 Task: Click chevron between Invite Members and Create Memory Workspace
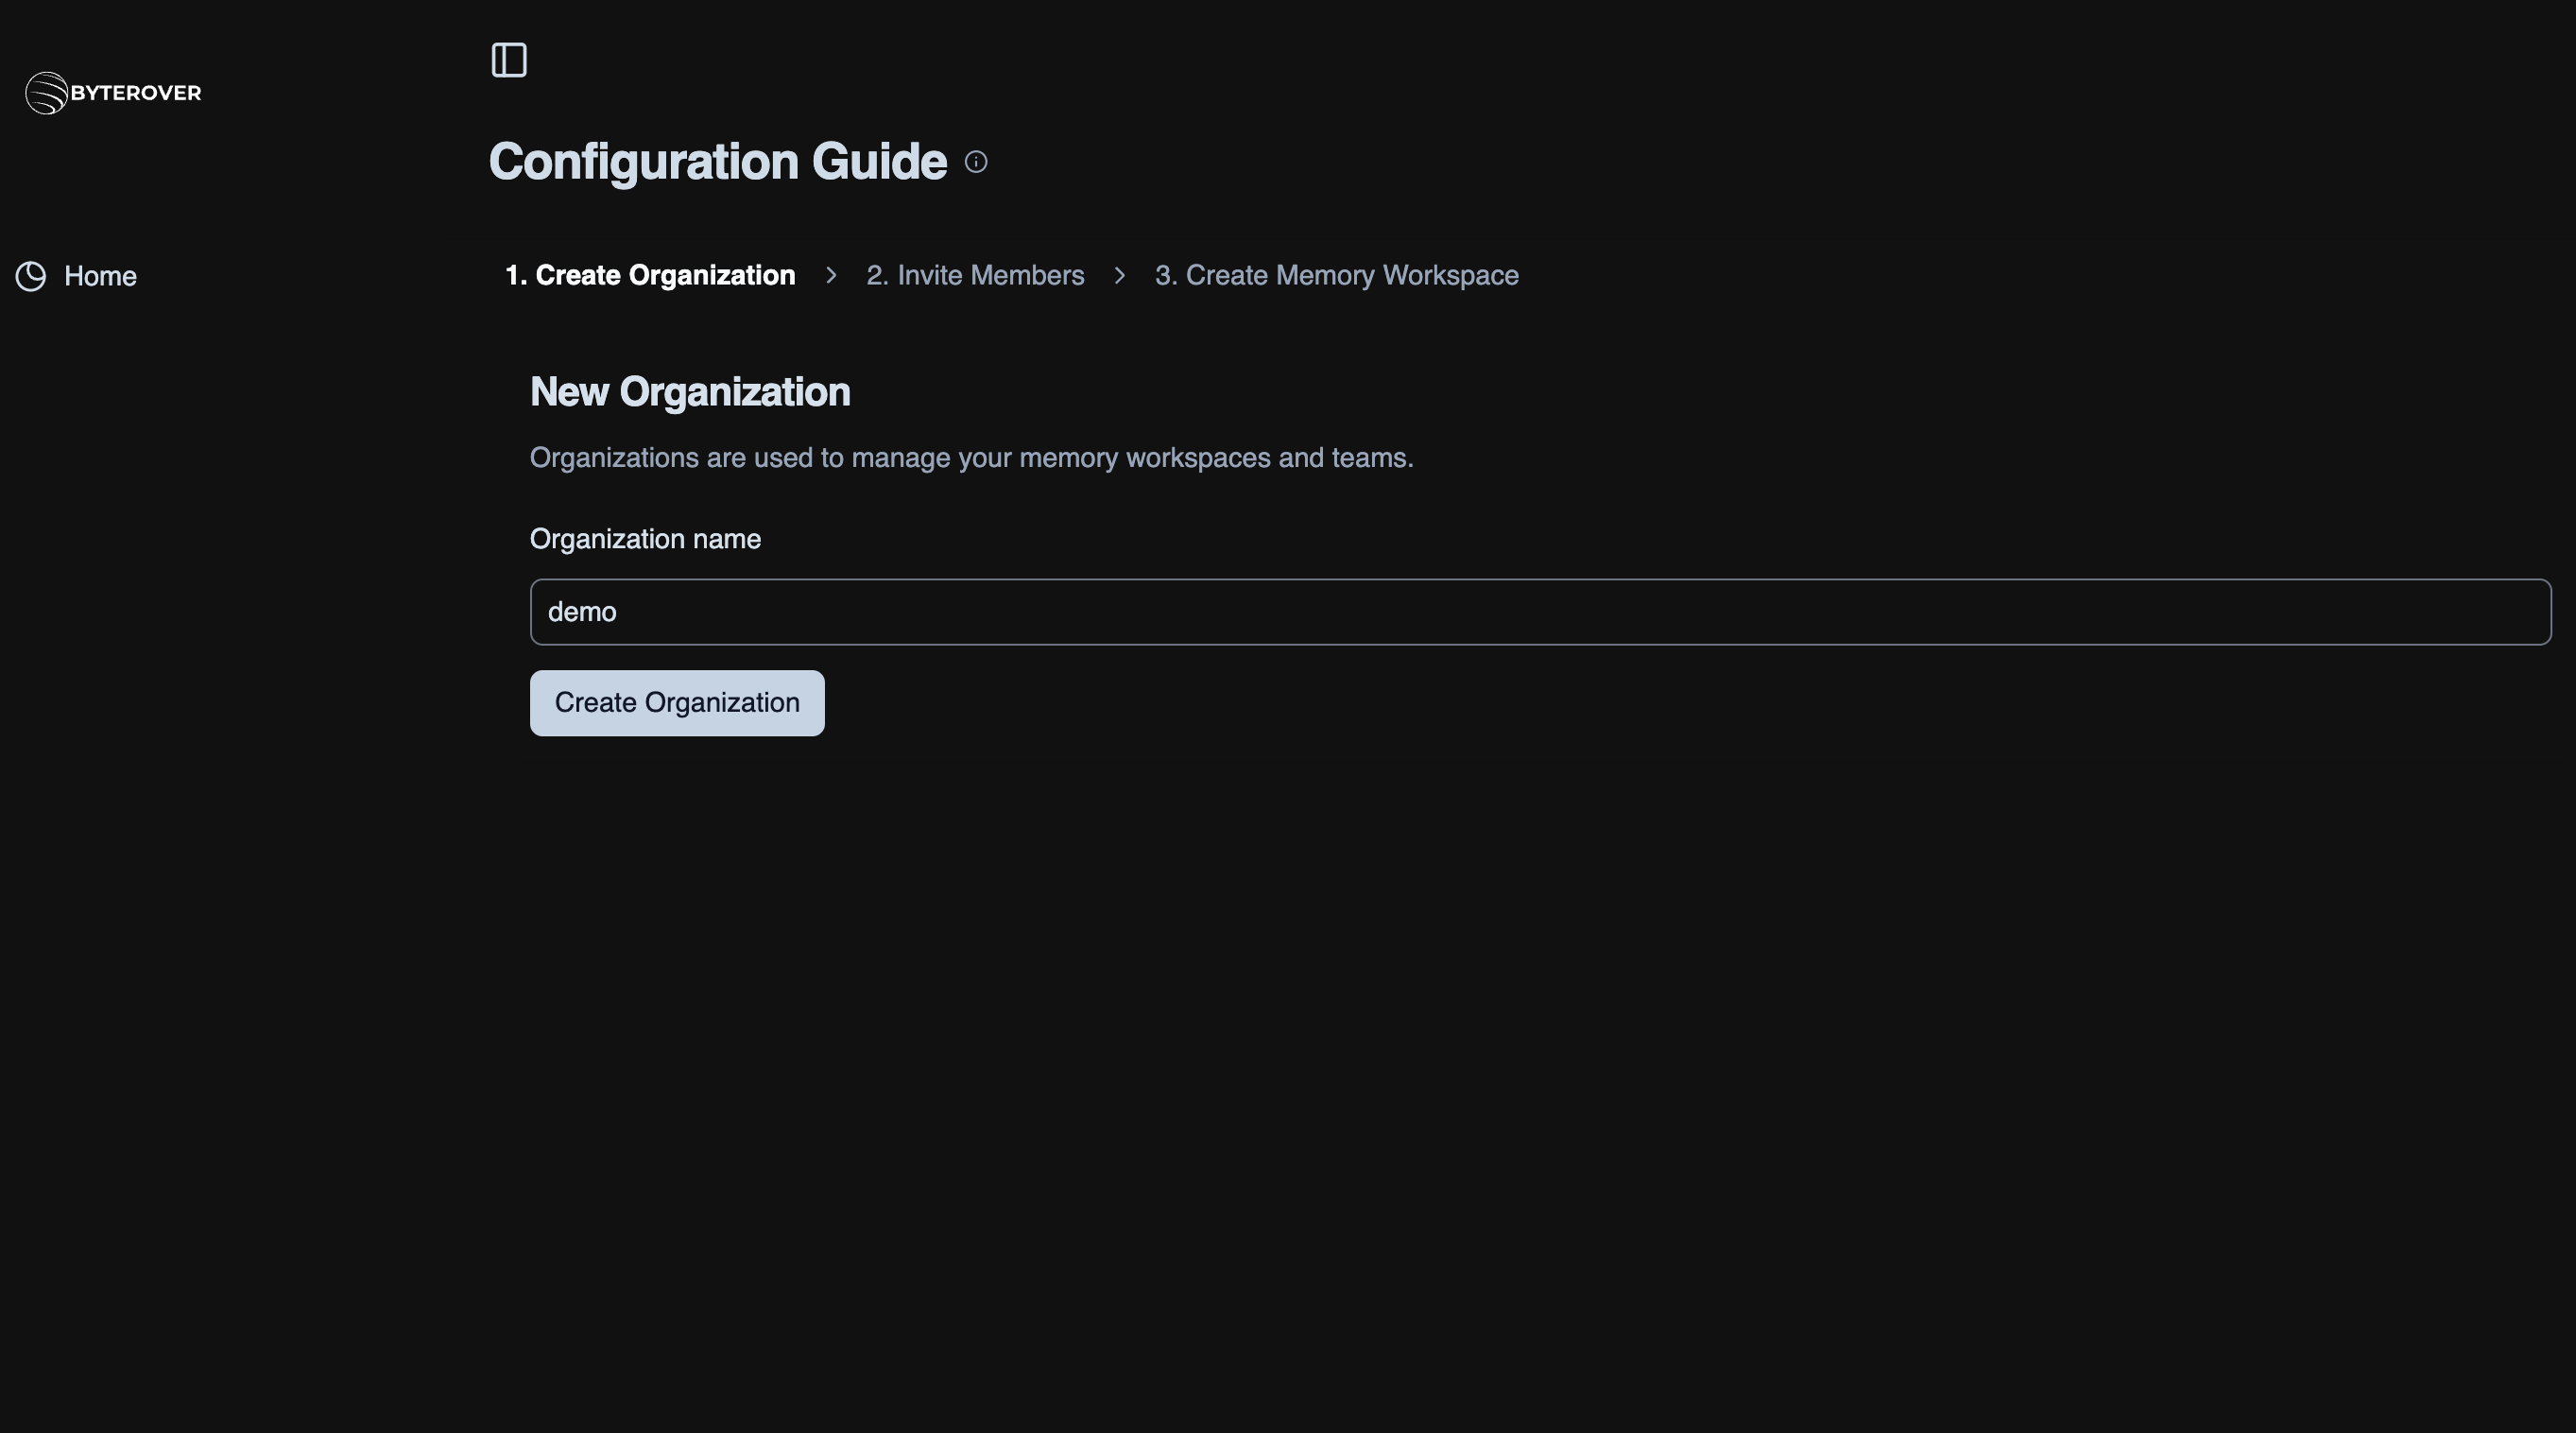pyautogui.click(x=1120, y=275)
